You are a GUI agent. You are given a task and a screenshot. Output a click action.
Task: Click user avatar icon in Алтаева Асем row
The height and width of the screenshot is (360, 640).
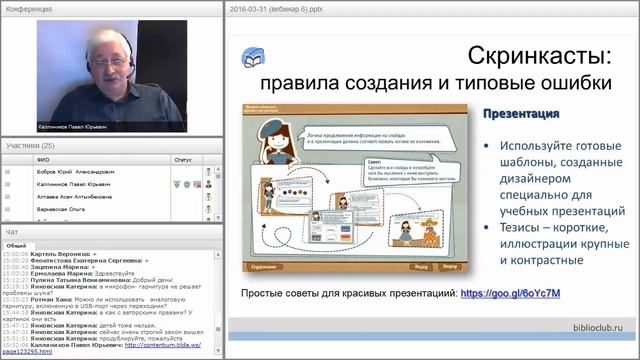(x=209, y=197)
